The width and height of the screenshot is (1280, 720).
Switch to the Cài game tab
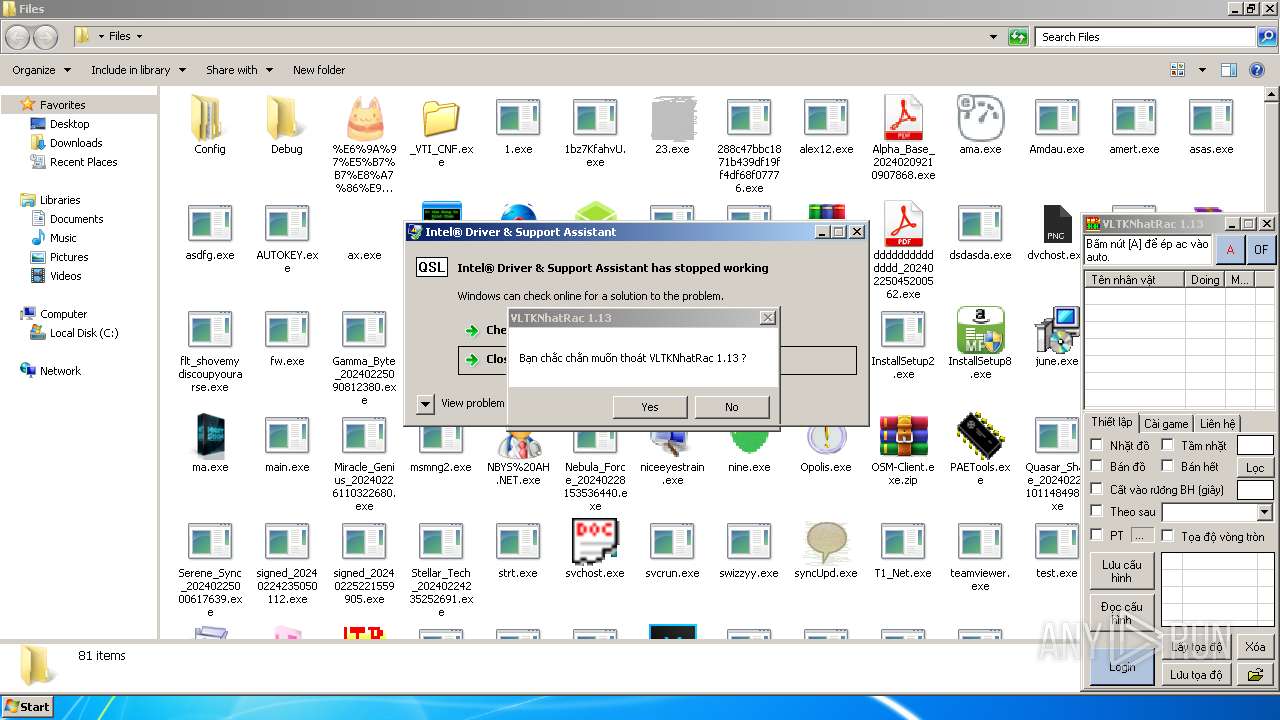point(1166,424)
